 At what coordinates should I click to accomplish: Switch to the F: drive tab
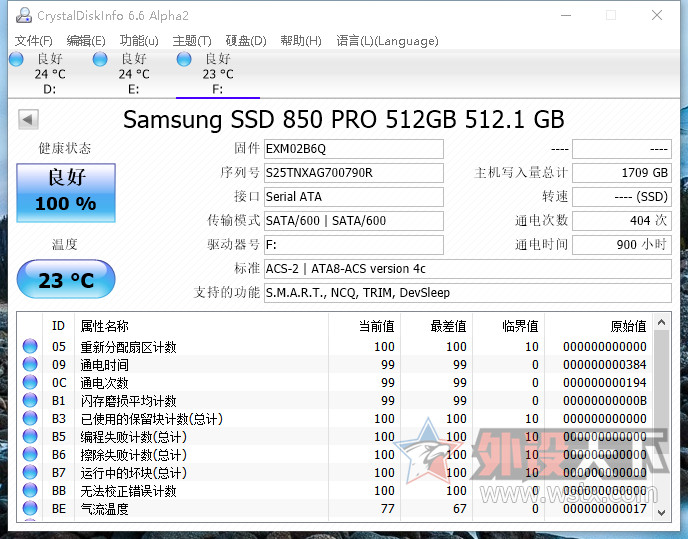[218, 74]
